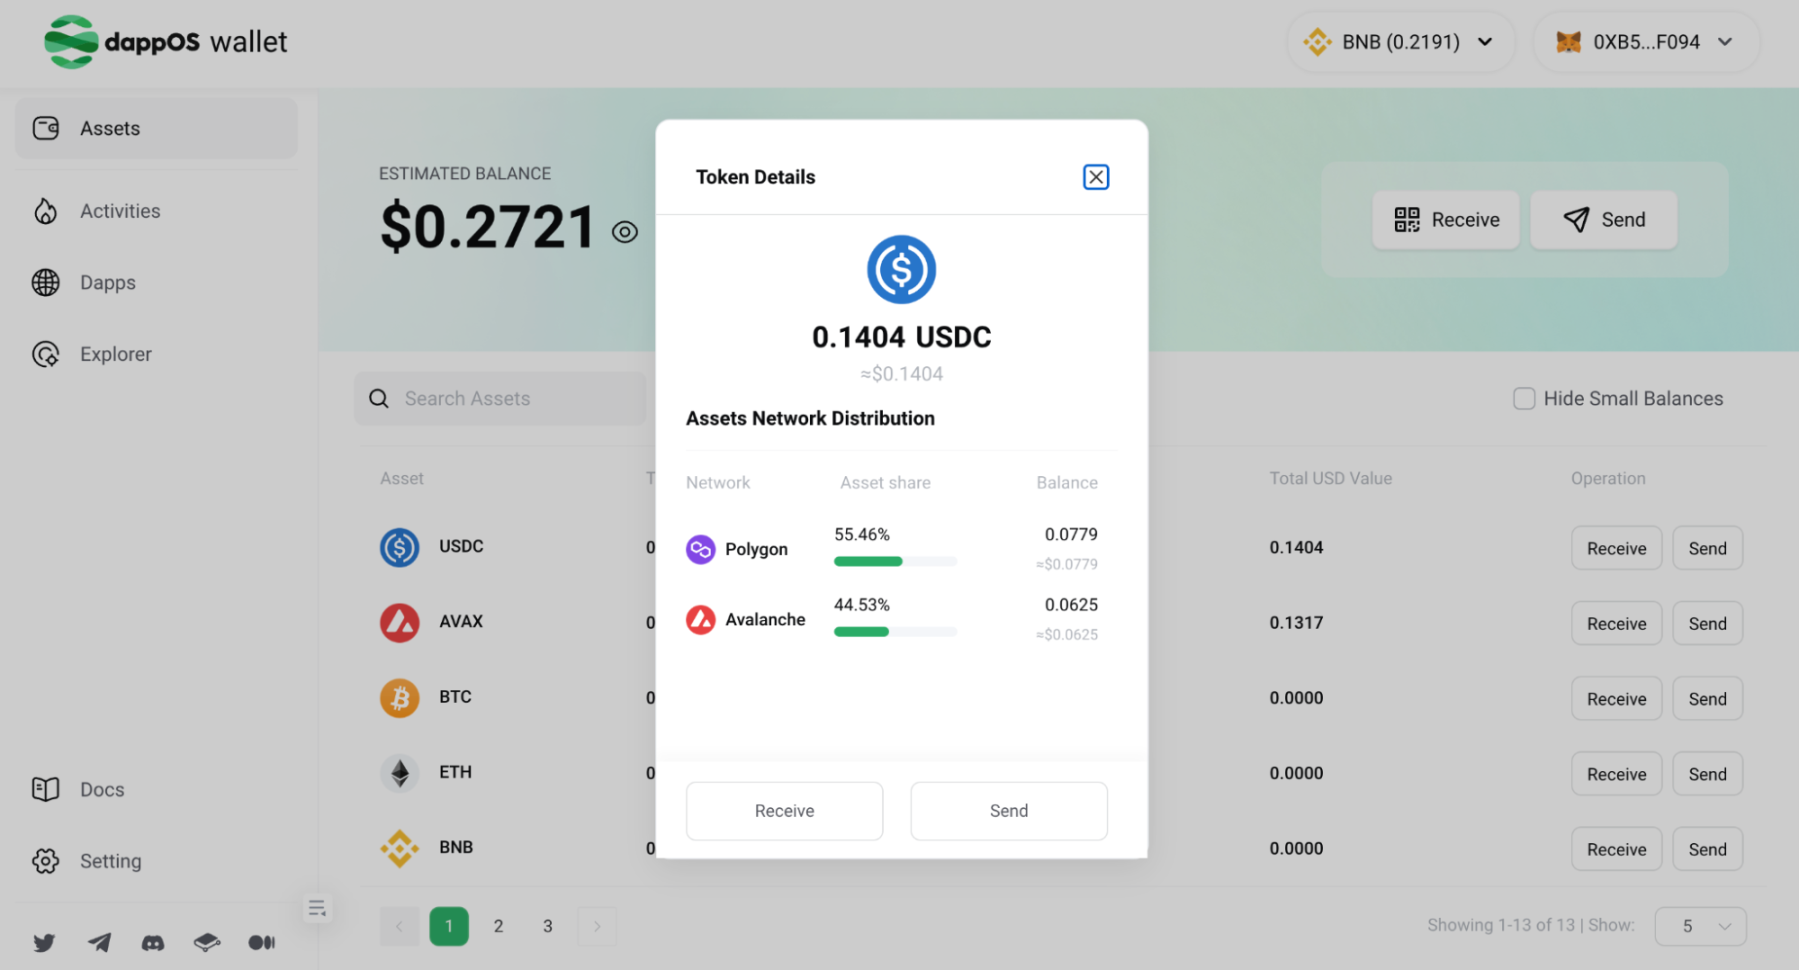
Task: Click the 0.1404 USDC amount heading
Action: click(901, 337)
